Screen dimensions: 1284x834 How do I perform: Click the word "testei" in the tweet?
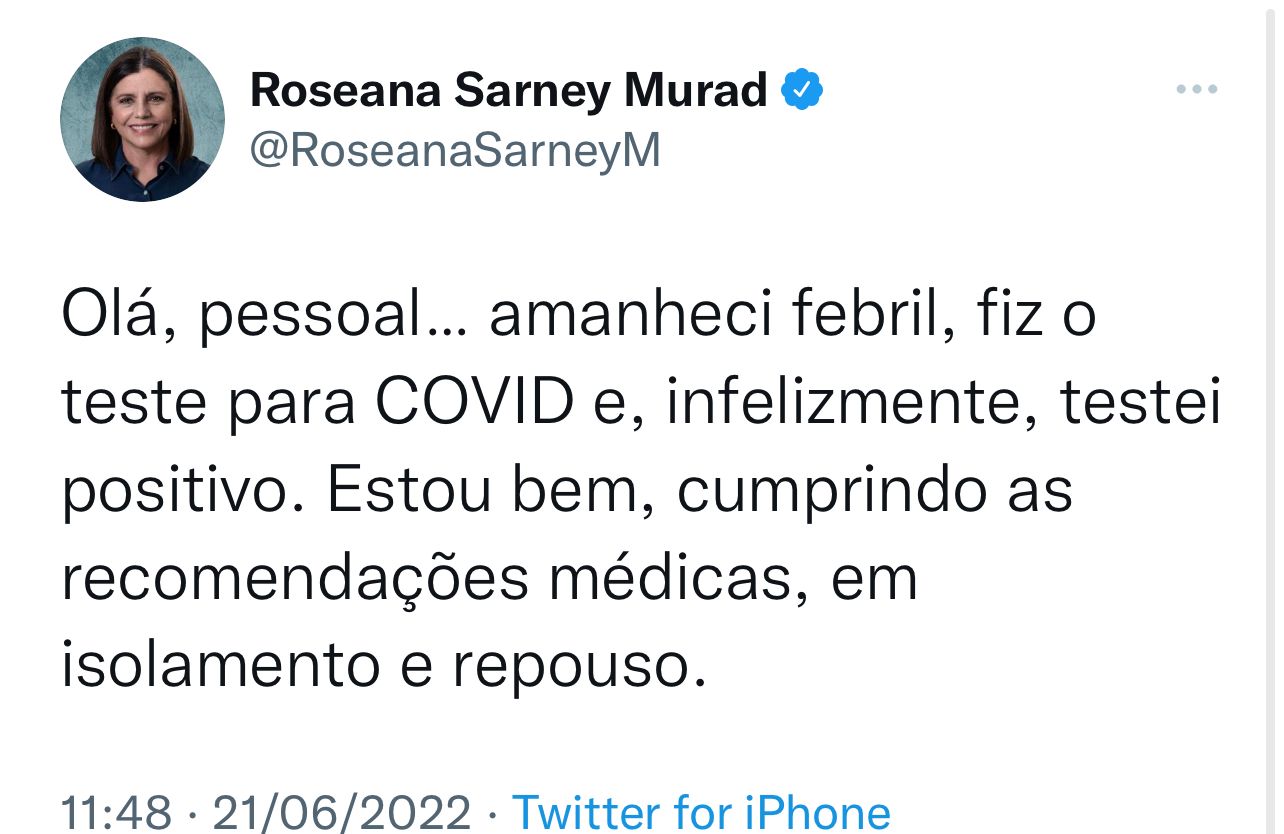coord(1140,403)
